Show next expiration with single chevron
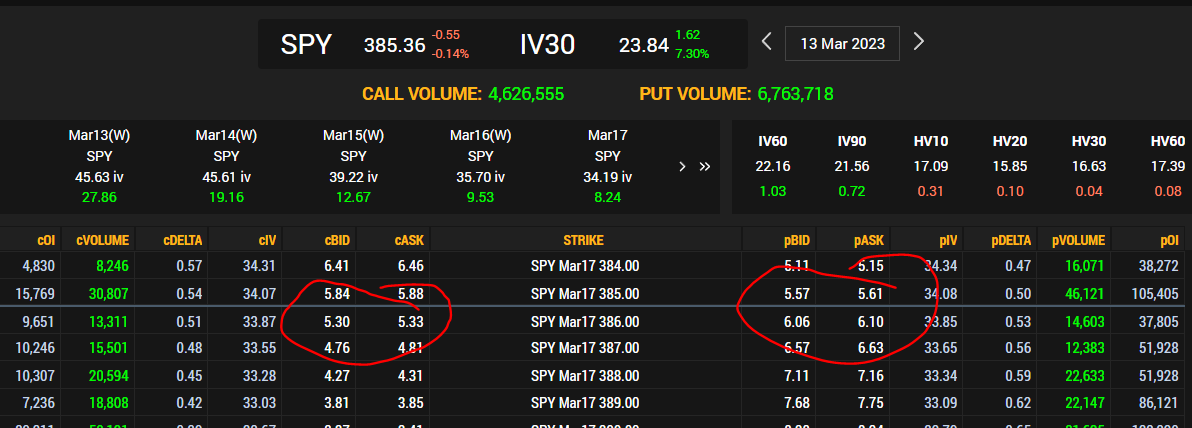Image resolution: width=1192 pixels, height=428 pixels. (683, 166)
